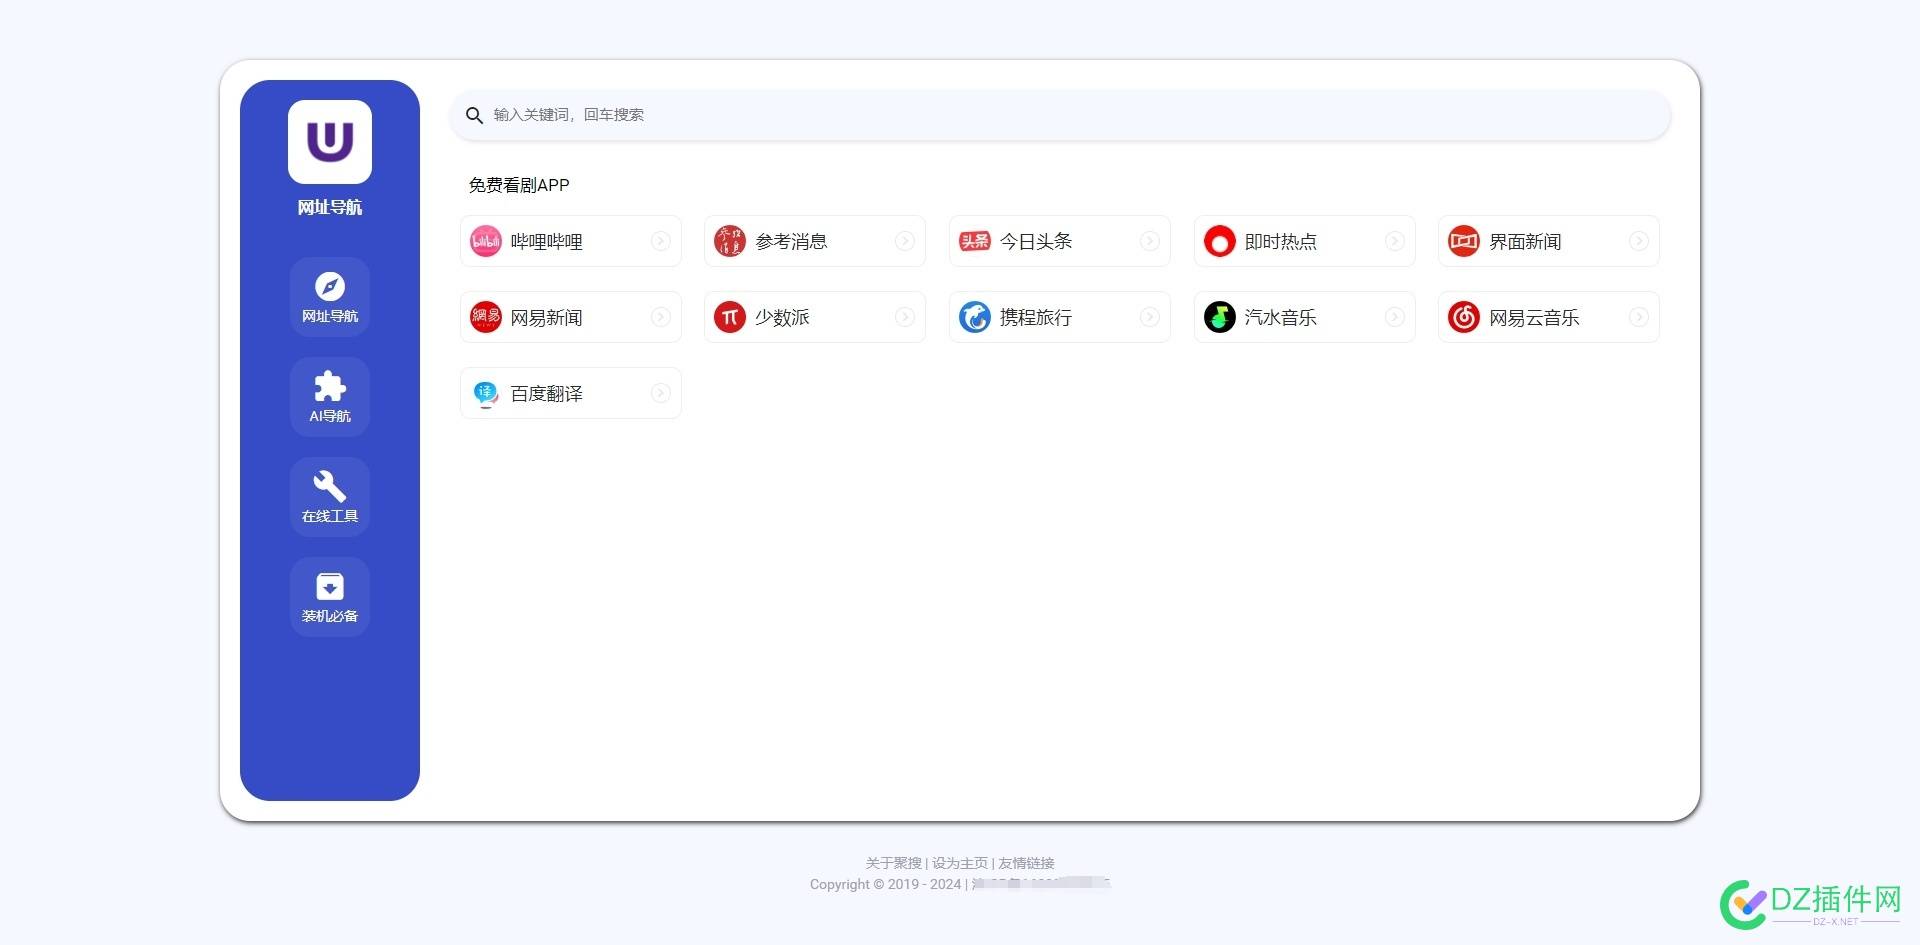Click the 携程旅行 blue dolphin icon
The width and height of the screenshot is (1920, 945).
pyautogui.click(x=975, y=317)
